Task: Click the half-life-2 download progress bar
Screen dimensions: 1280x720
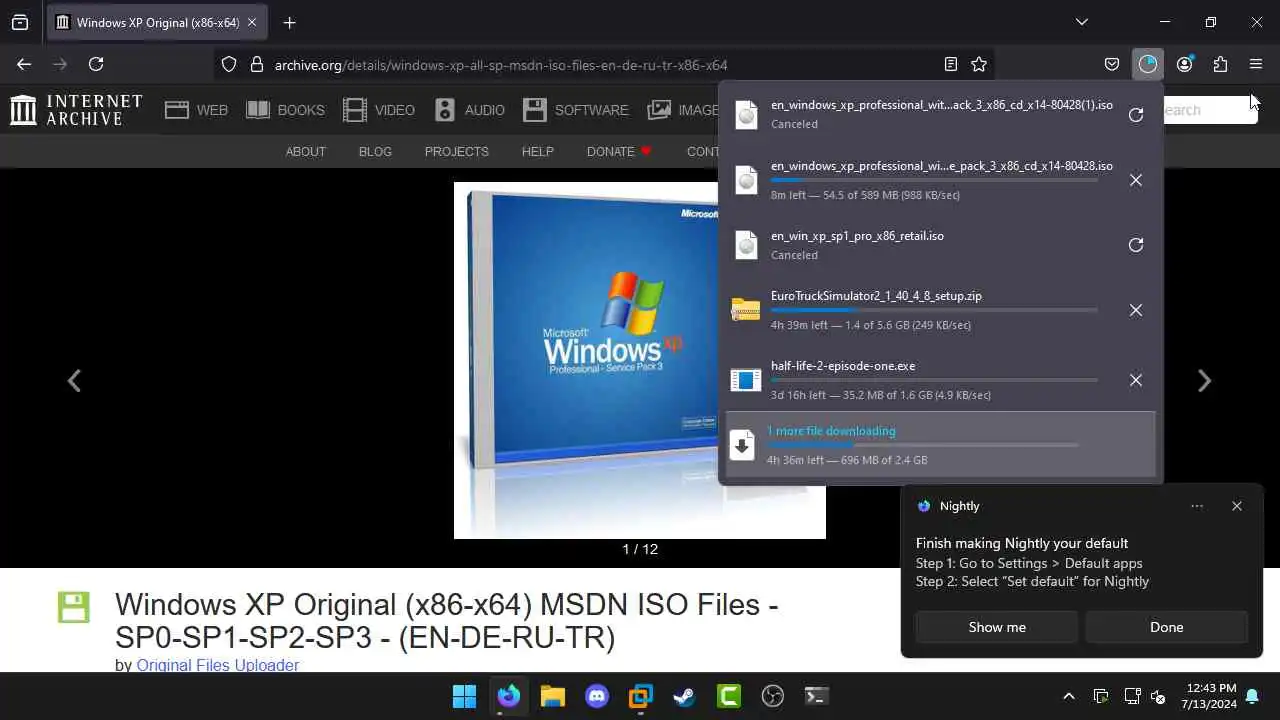Action: tap(934, 380)
